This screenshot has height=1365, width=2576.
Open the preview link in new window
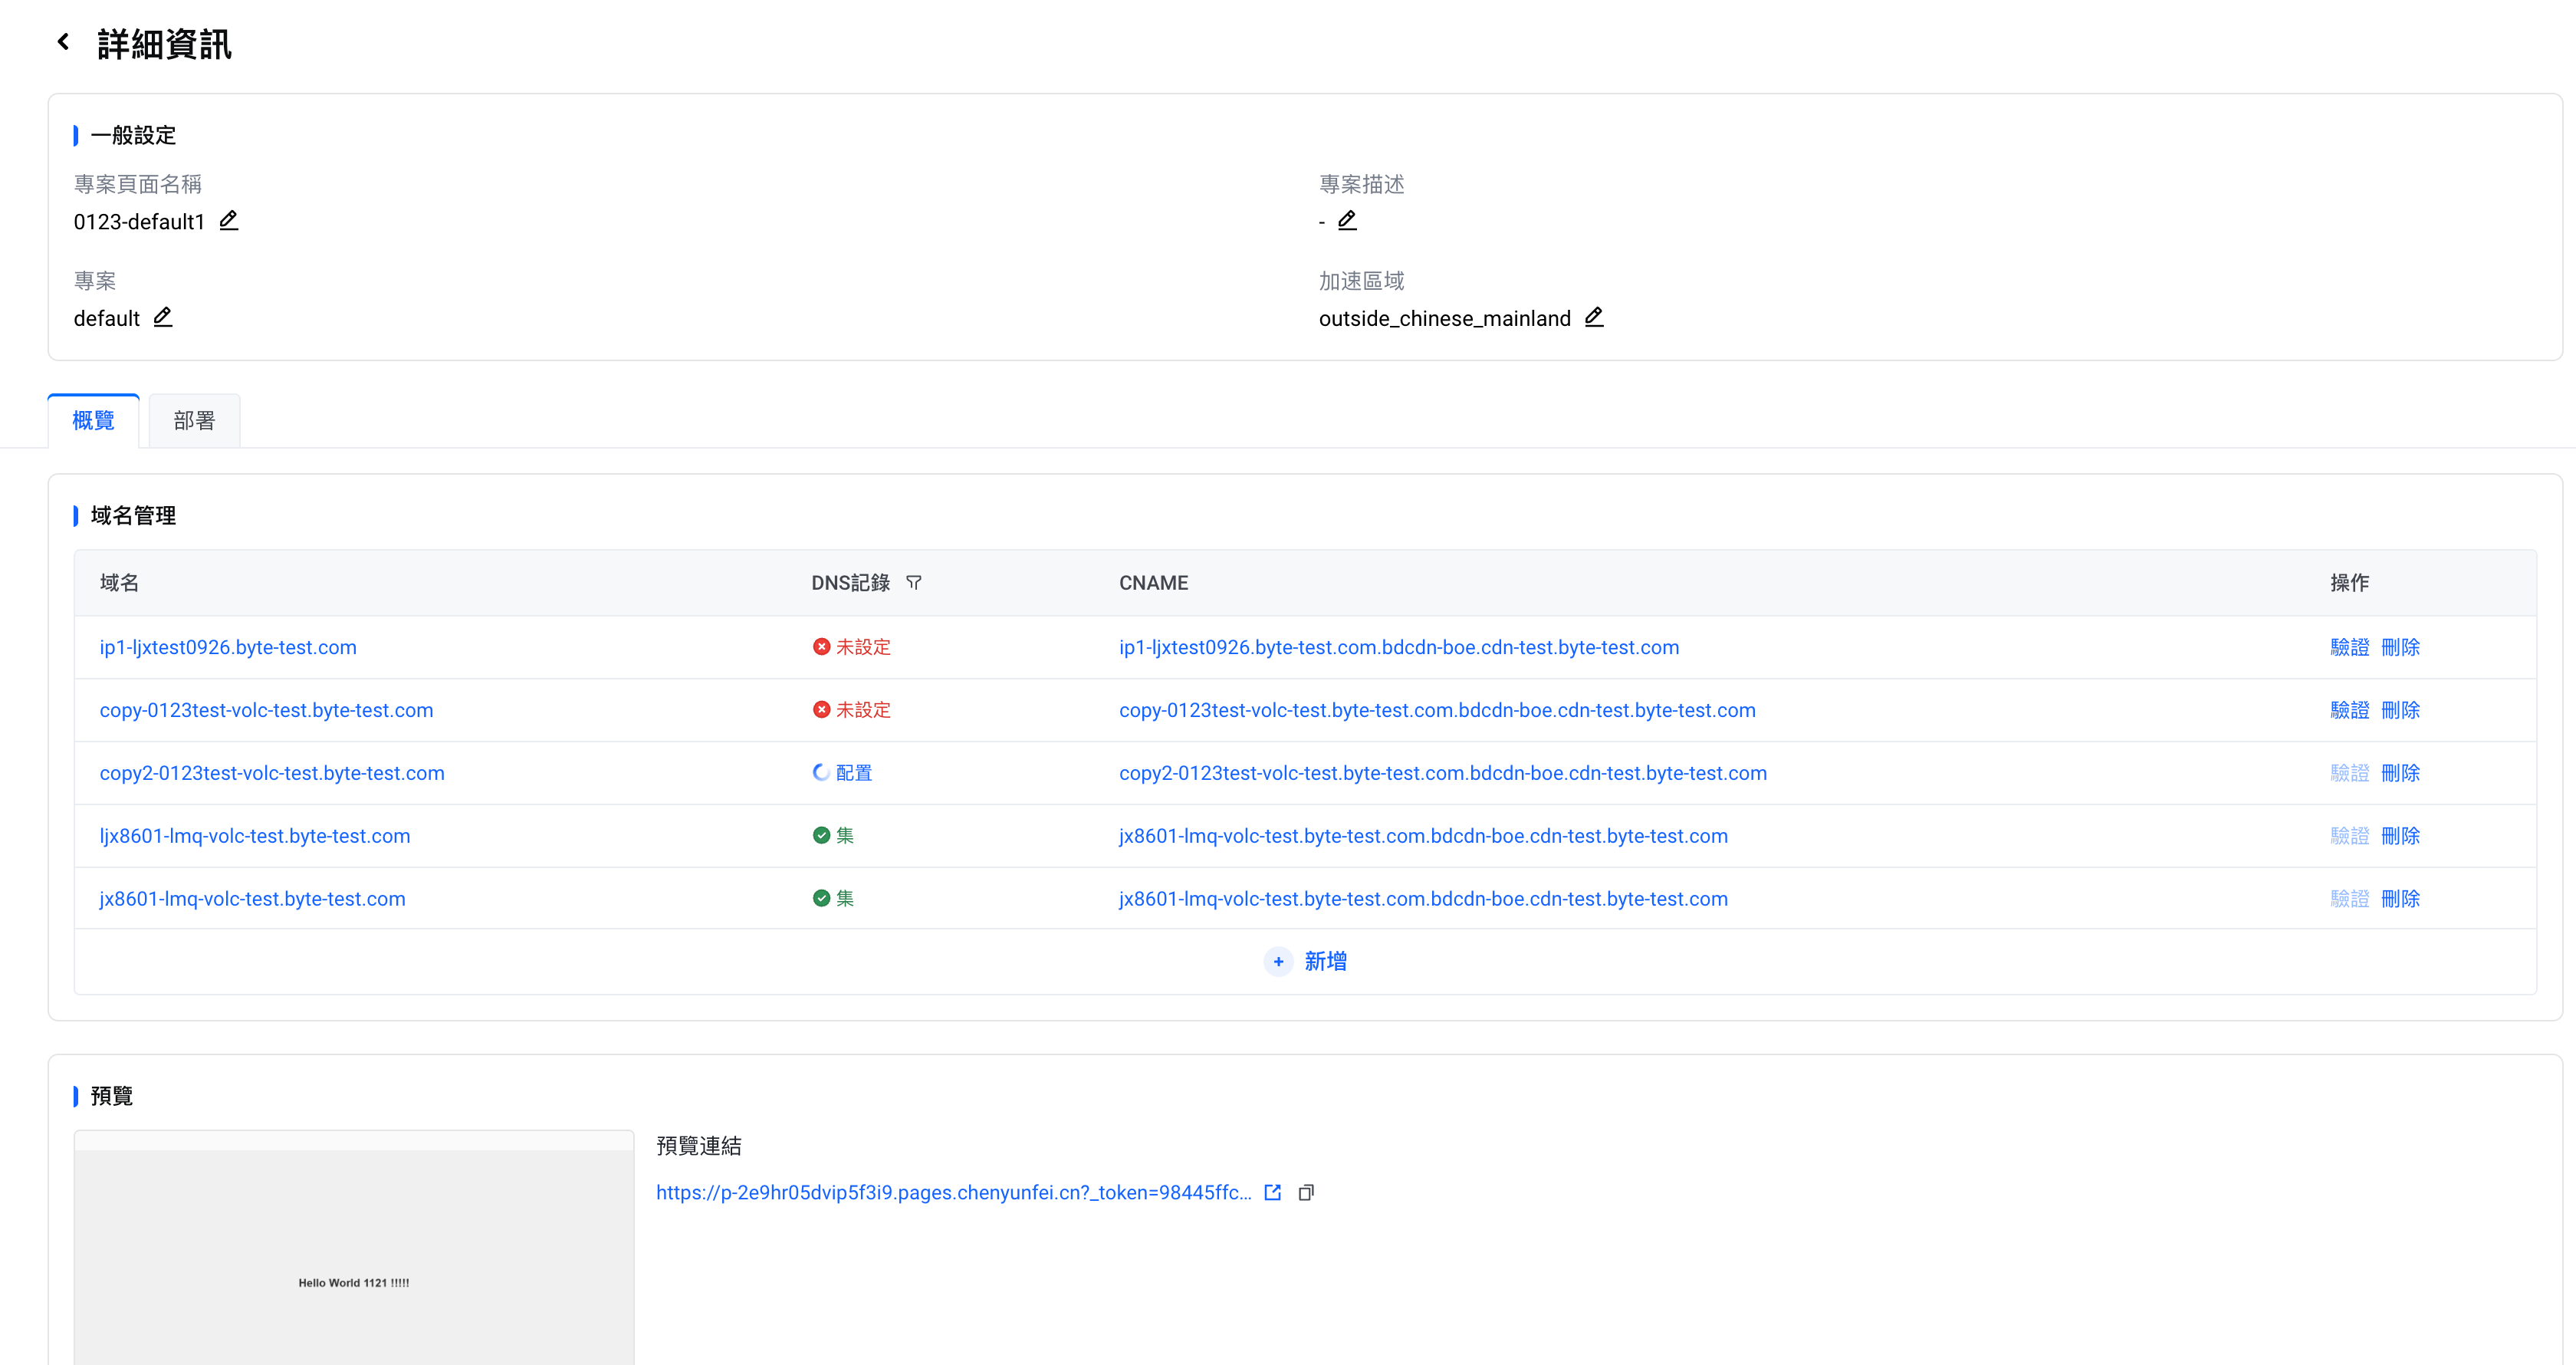(x=1272, y=1192)
